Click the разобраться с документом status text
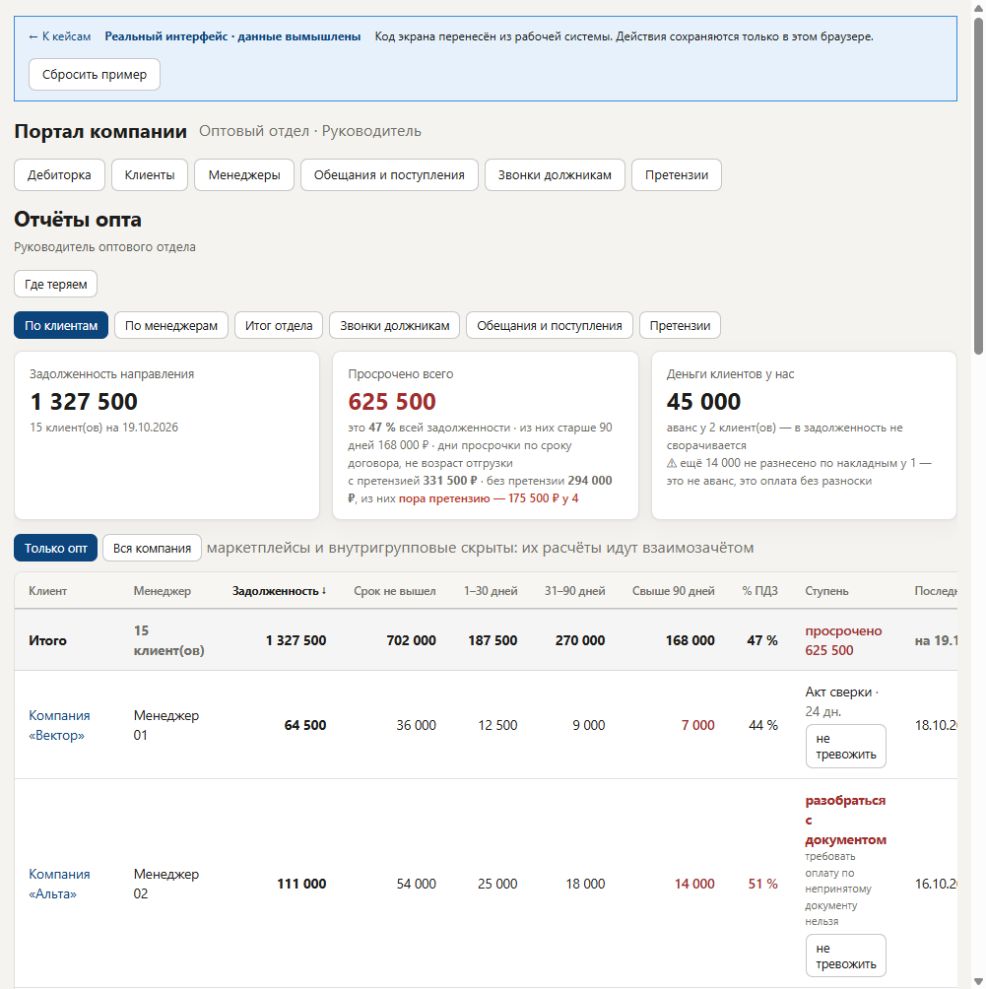 pyautogui.click(x=845, y=820)
